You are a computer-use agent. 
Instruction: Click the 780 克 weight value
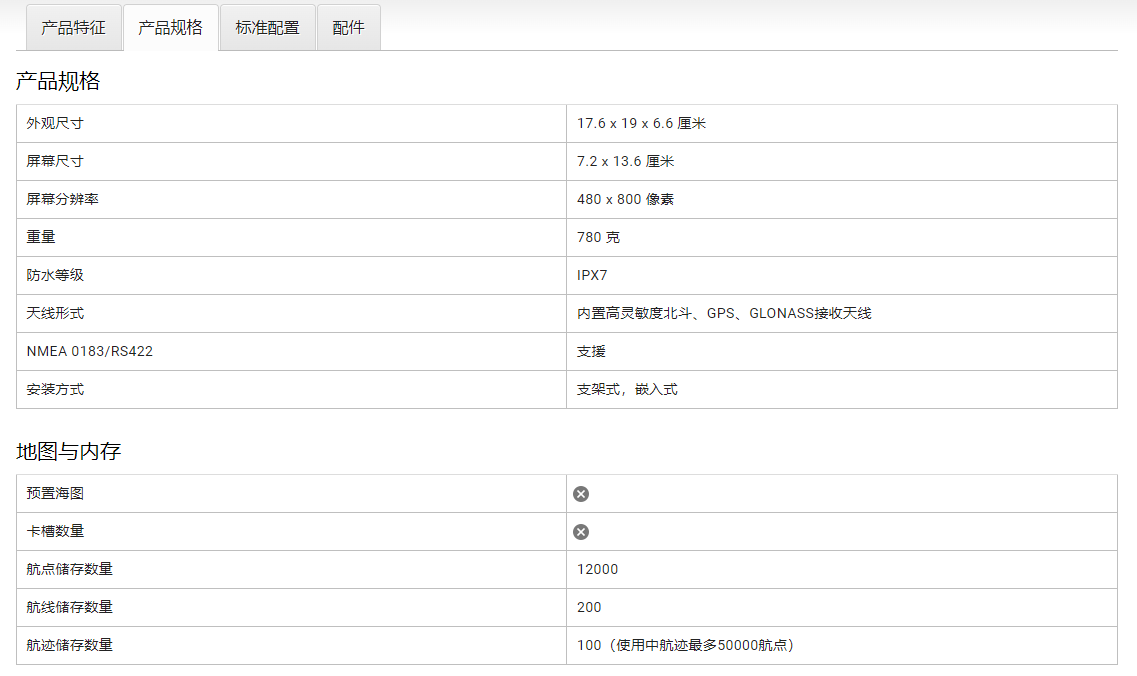(598, 238)
